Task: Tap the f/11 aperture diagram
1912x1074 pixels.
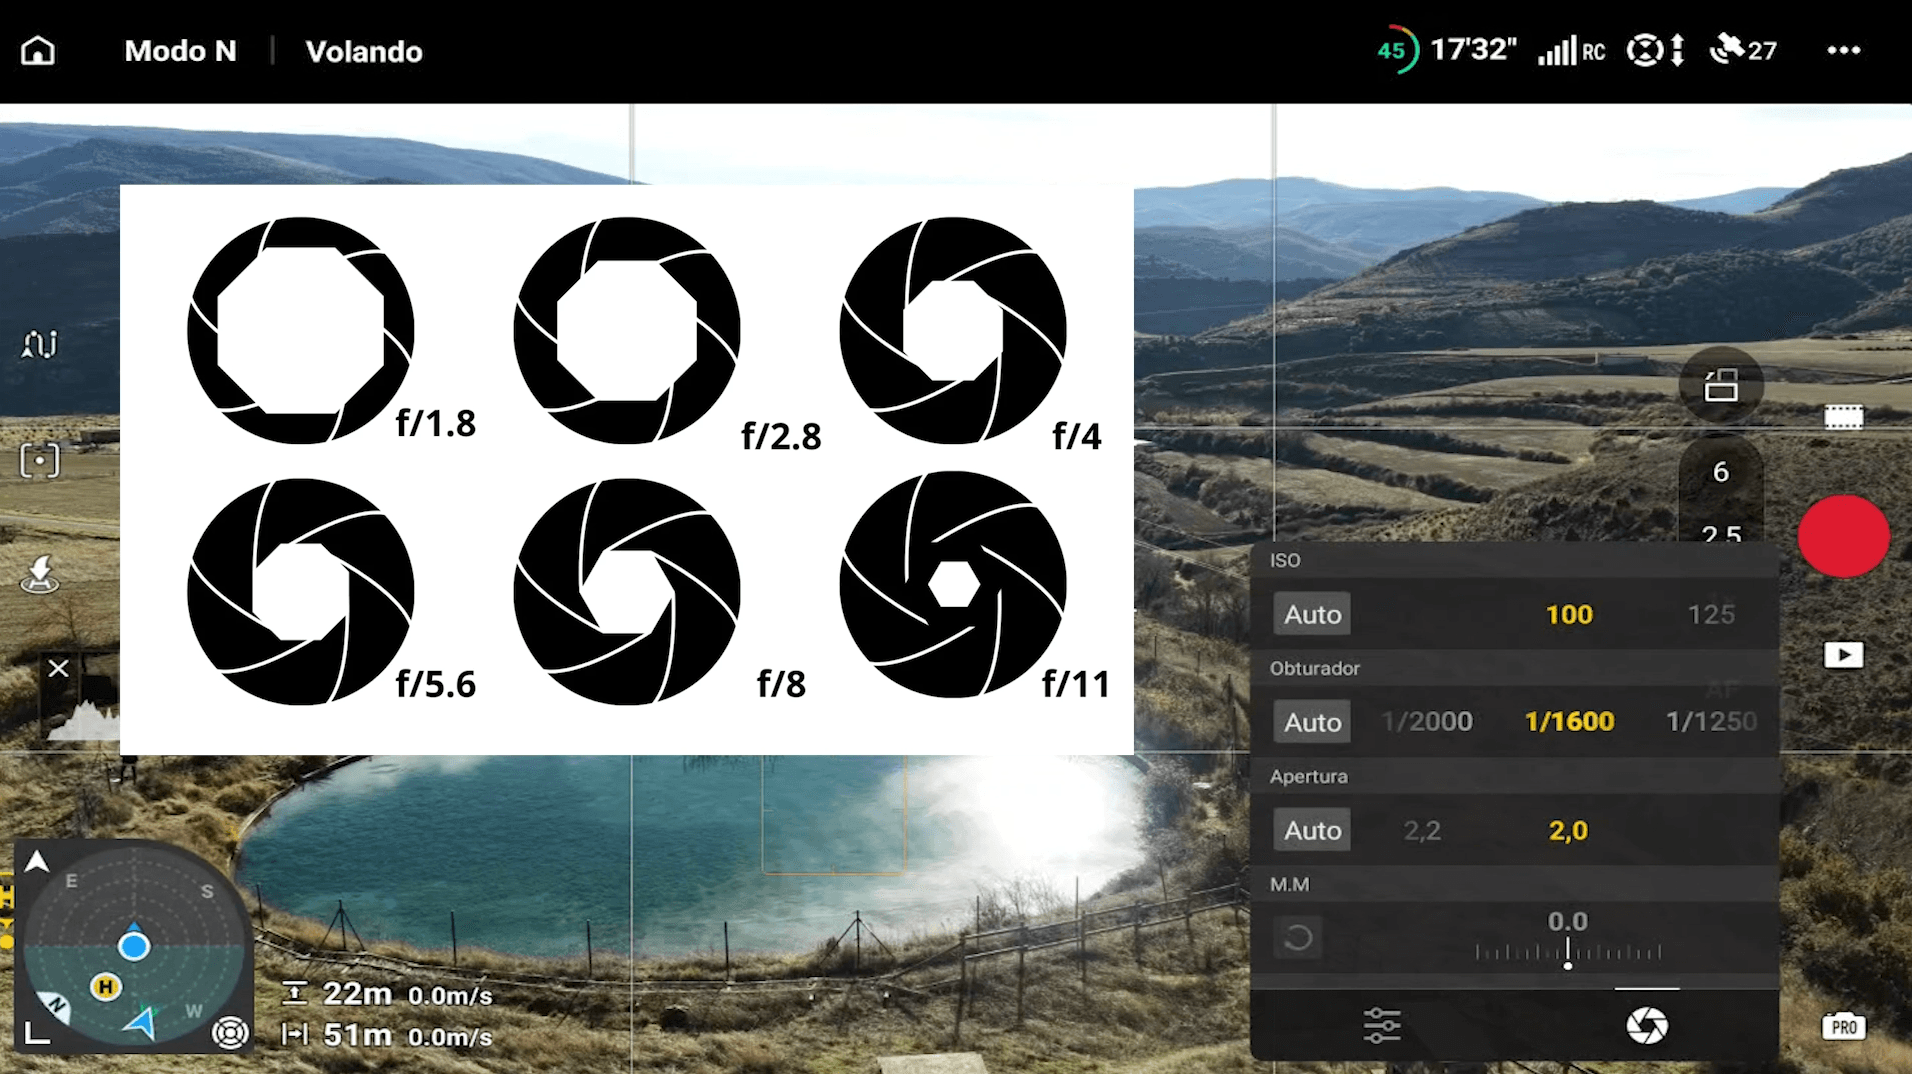Action: click(x=953, y=584)
